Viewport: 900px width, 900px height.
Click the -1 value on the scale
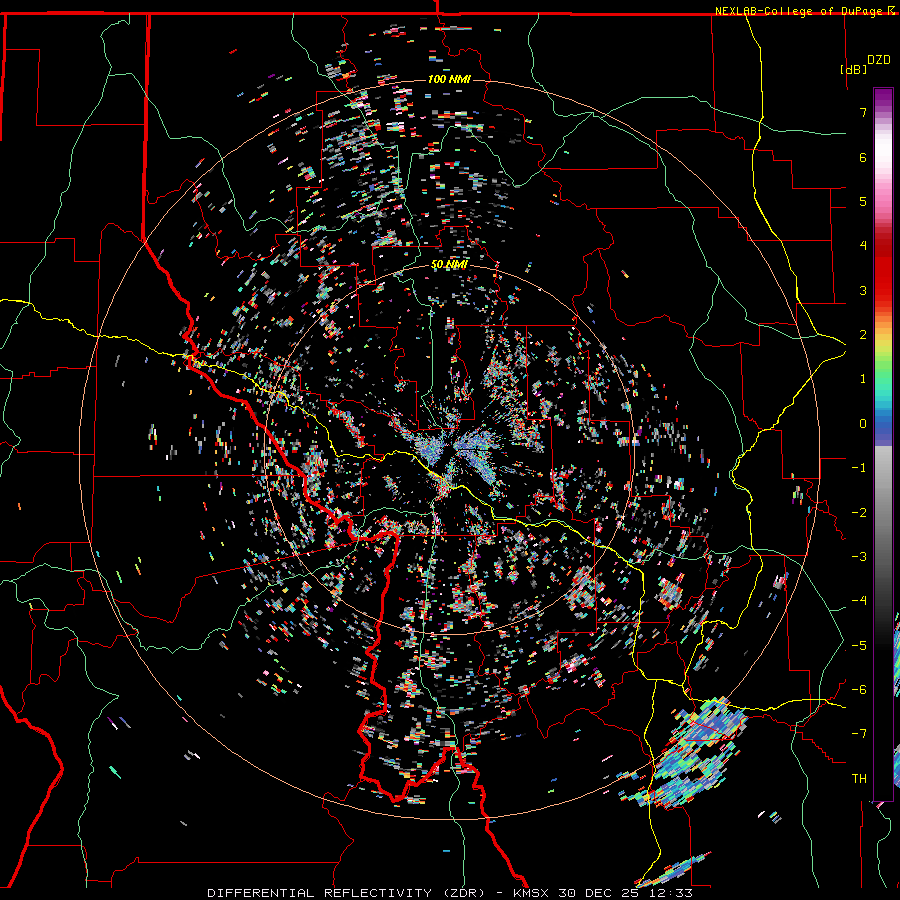click(x=859, y=468)
